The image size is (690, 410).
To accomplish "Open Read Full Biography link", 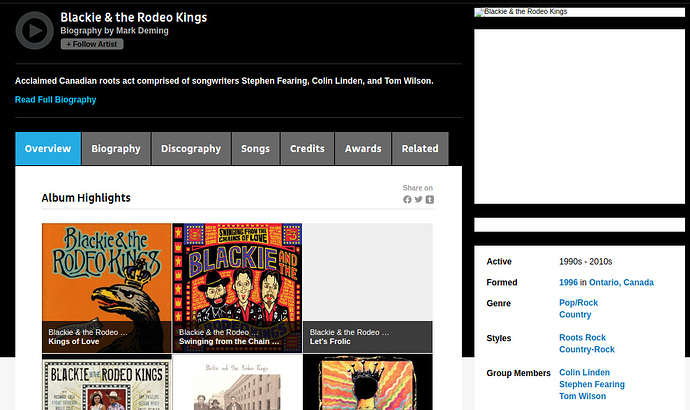I will pyautogui.click(x=55, y=100).
